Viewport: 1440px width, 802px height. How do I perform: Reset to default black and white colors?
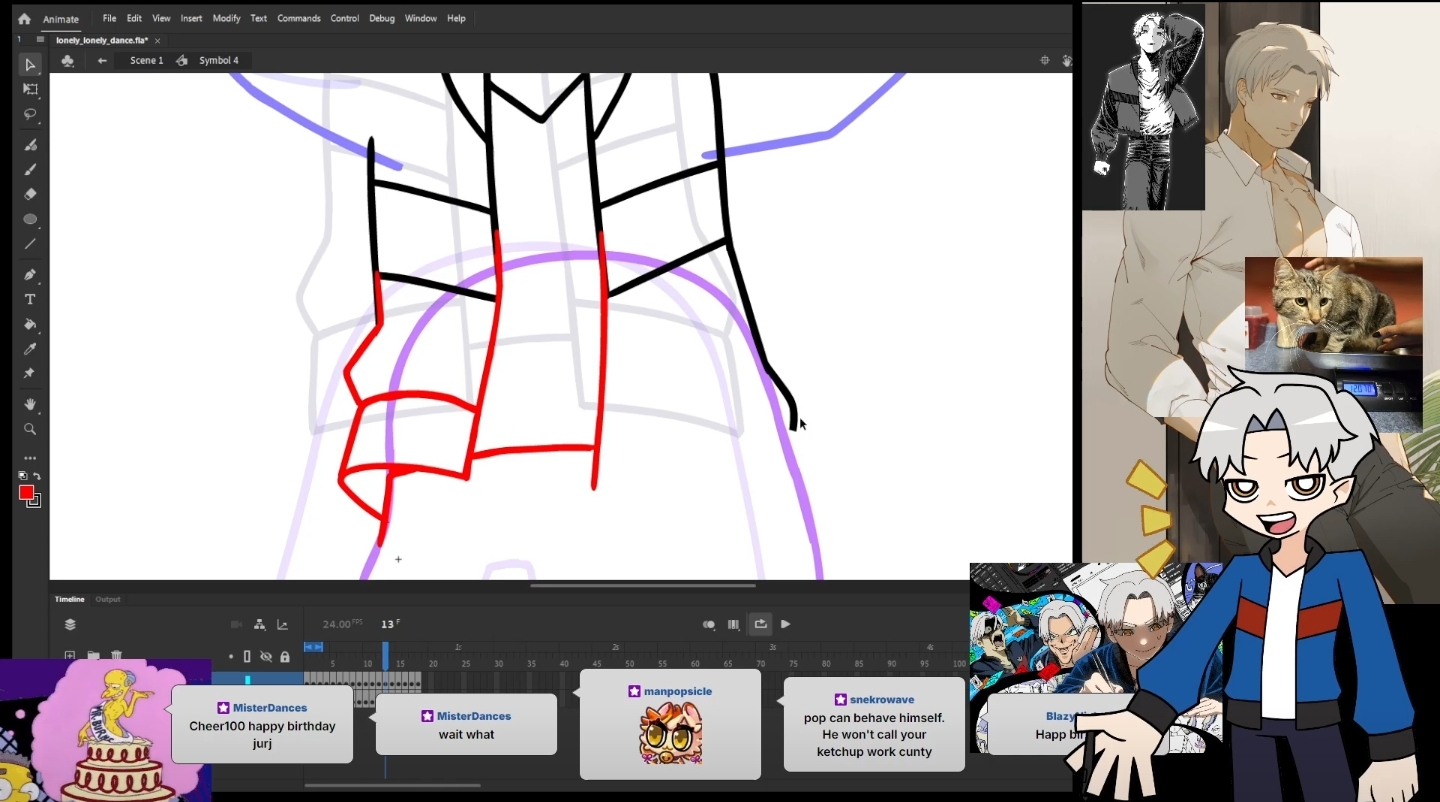tap(23, 476)
